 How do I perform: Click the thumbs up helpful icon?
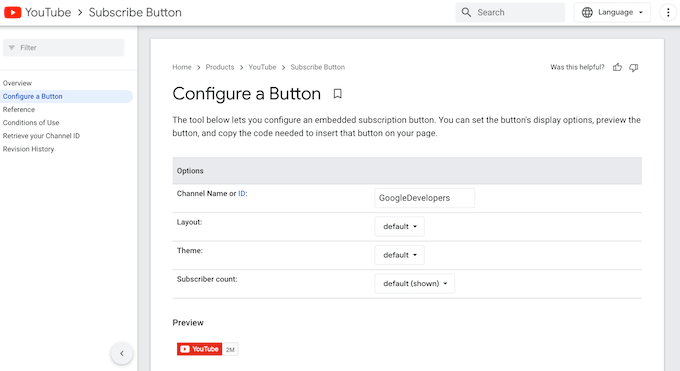pos(617,67)
